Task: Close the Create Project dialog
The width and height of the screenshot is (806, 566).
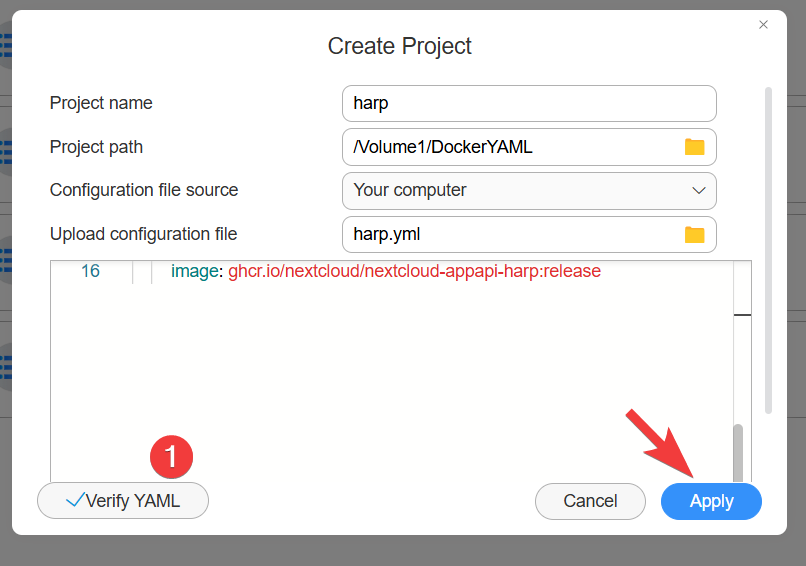Action: (764, 25)
